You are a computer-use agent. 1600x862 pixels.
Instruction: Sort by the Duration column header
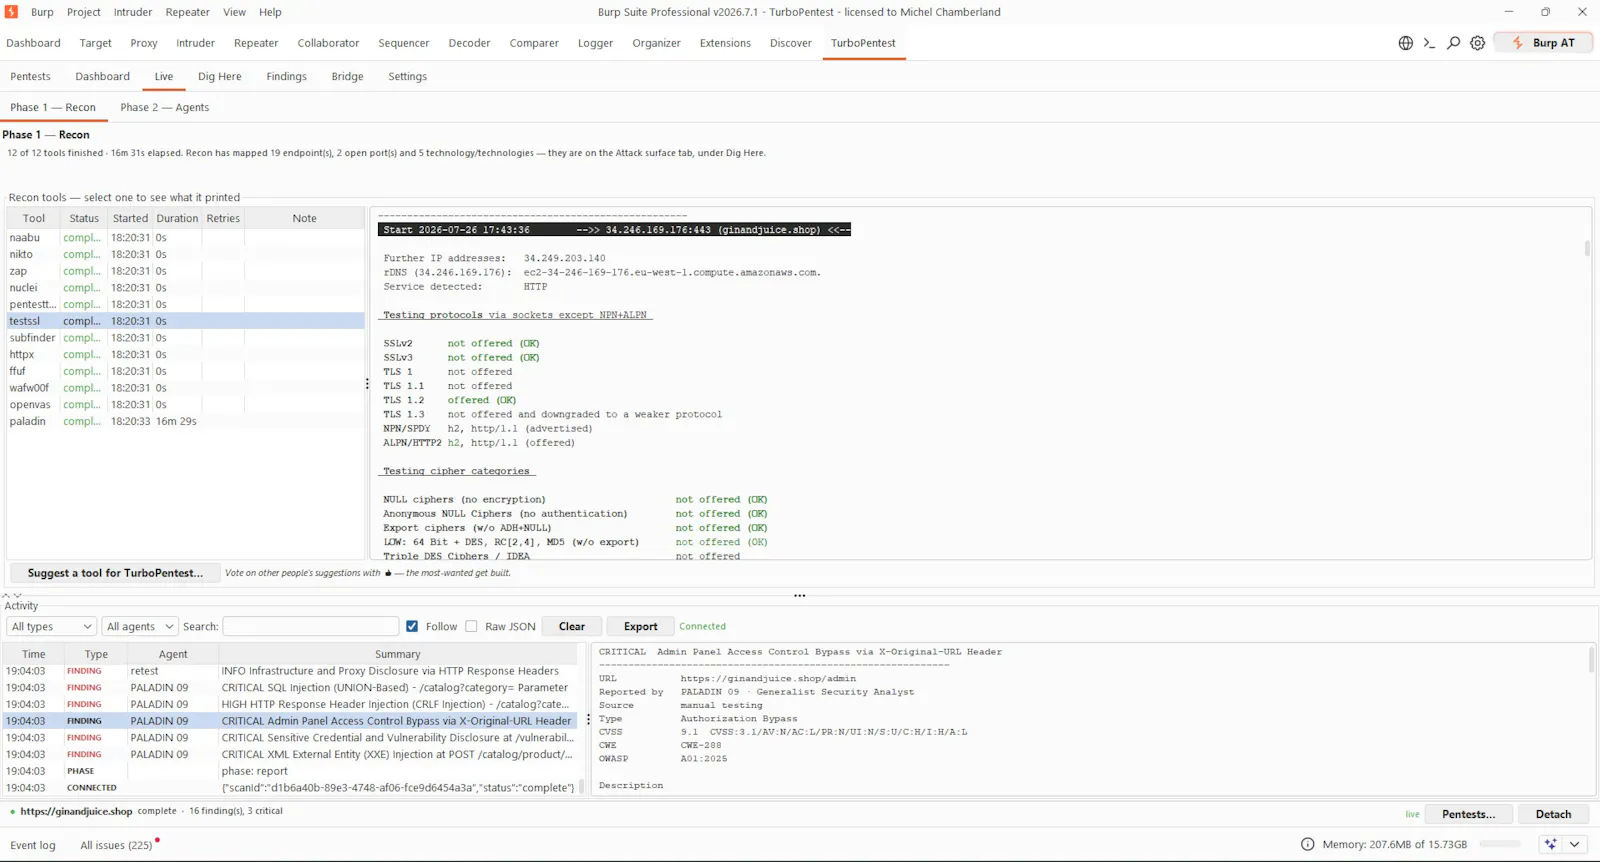pos(177,218)
